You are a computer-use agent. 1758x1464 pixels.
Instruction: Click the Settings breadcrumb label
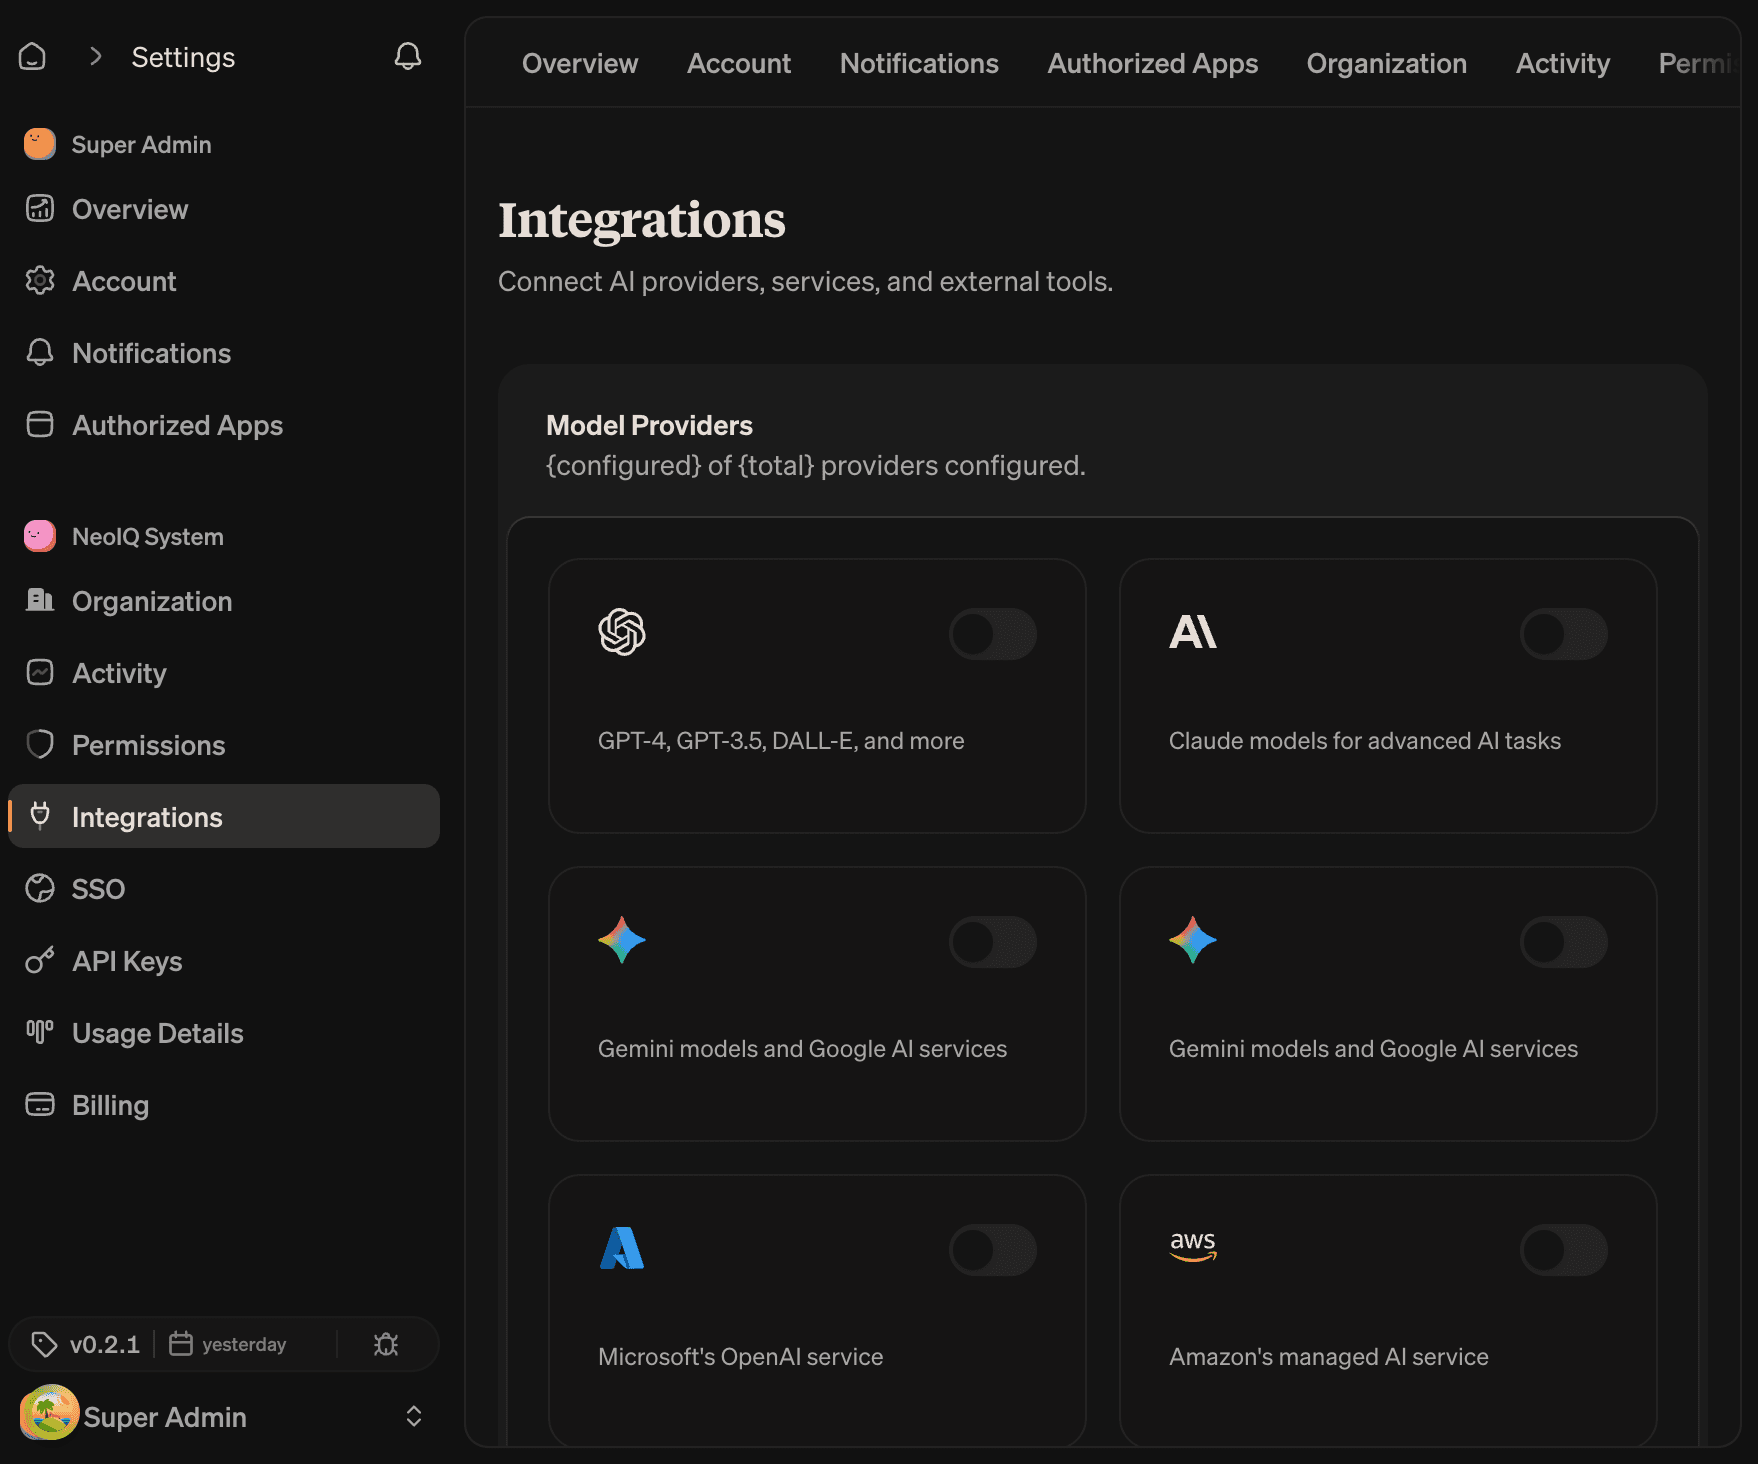coord(183,57)
